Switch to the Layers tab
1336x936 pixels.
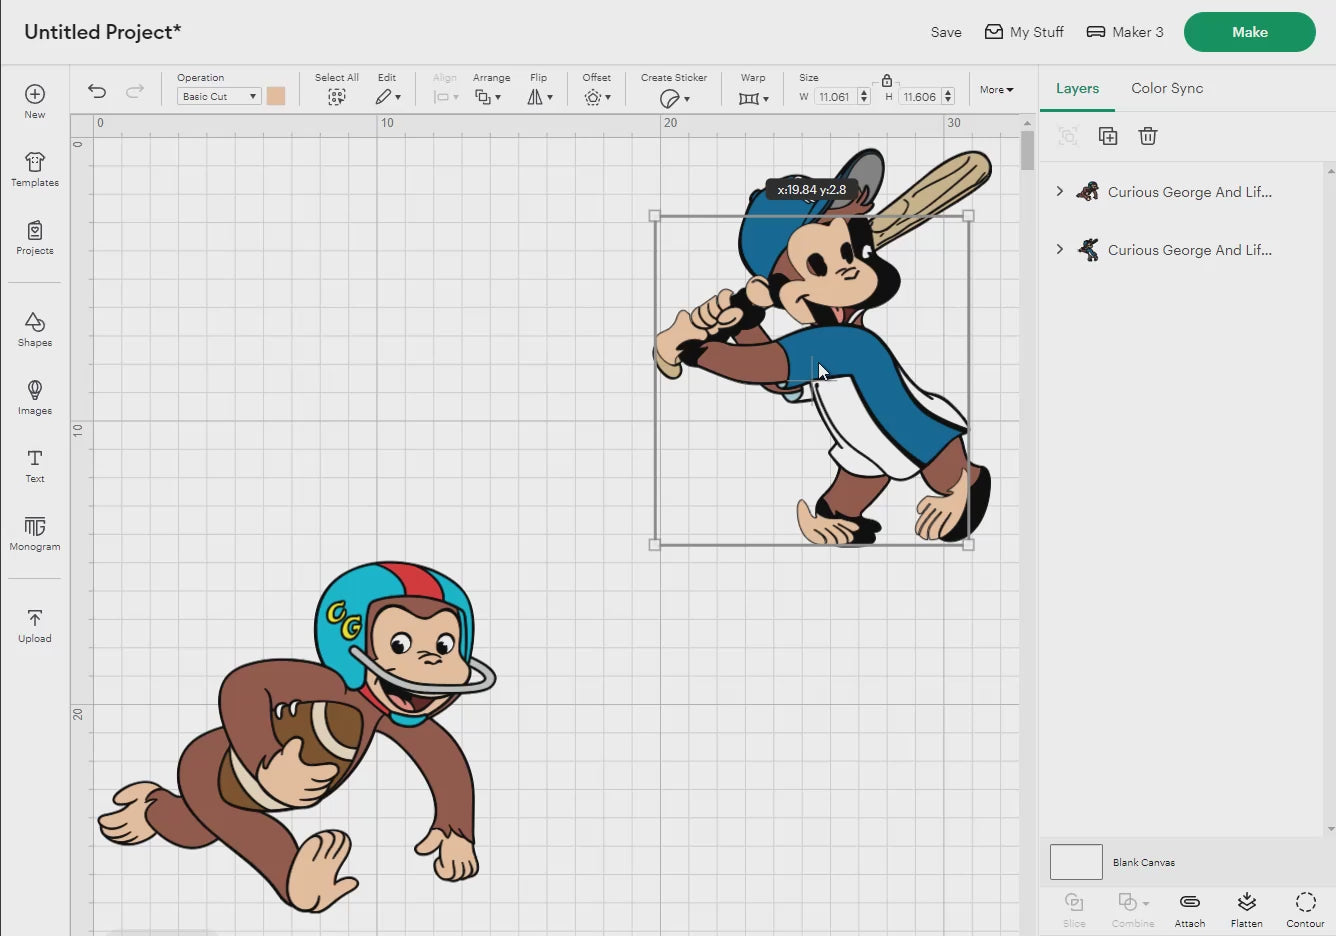point(1077,88)
